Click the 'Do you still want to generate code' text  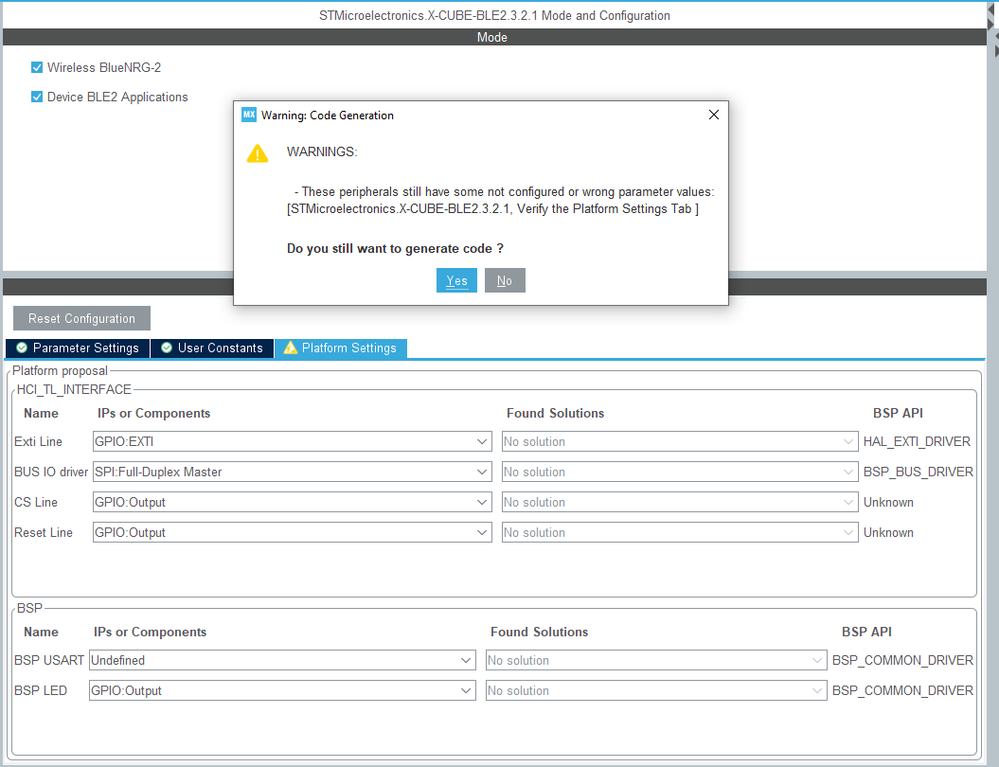click(395, 248)
